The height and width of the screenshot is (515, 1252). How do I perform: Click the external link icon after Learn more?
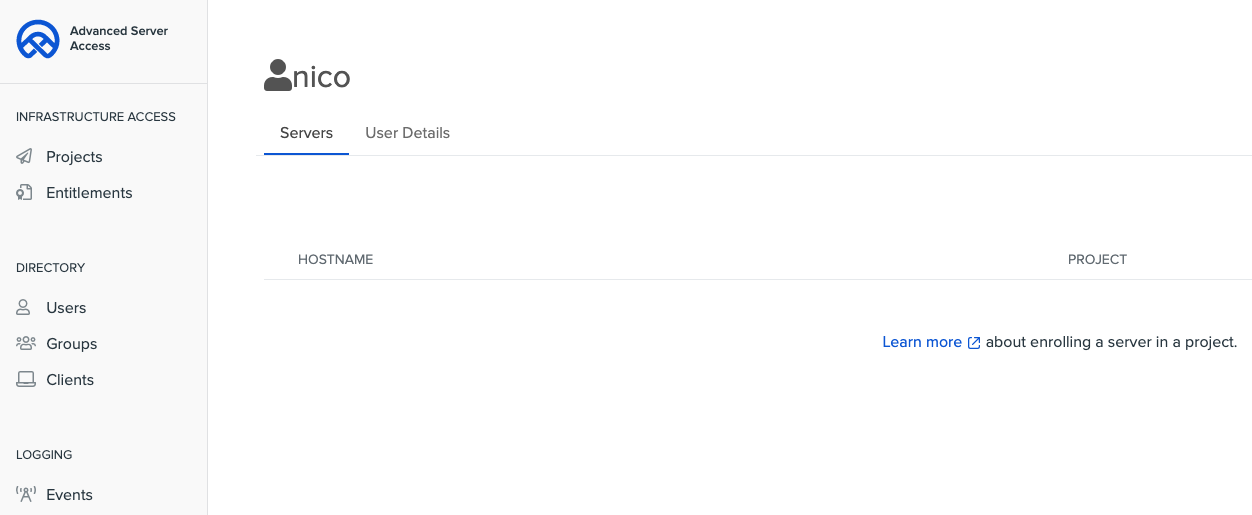coord(974,343)
